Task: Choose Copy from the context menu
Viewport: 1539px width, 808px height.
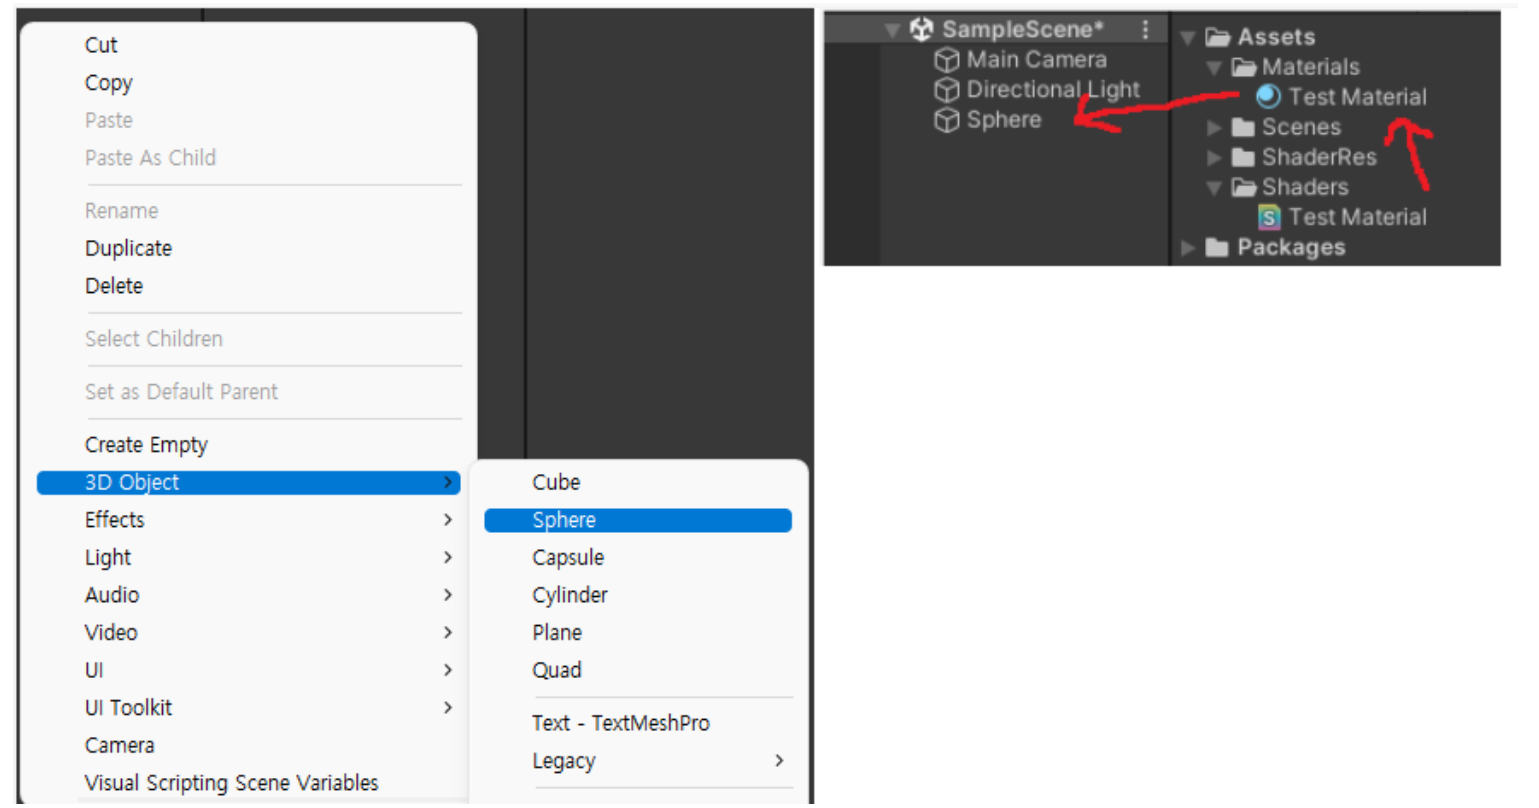Action: [x=109, y=83]
